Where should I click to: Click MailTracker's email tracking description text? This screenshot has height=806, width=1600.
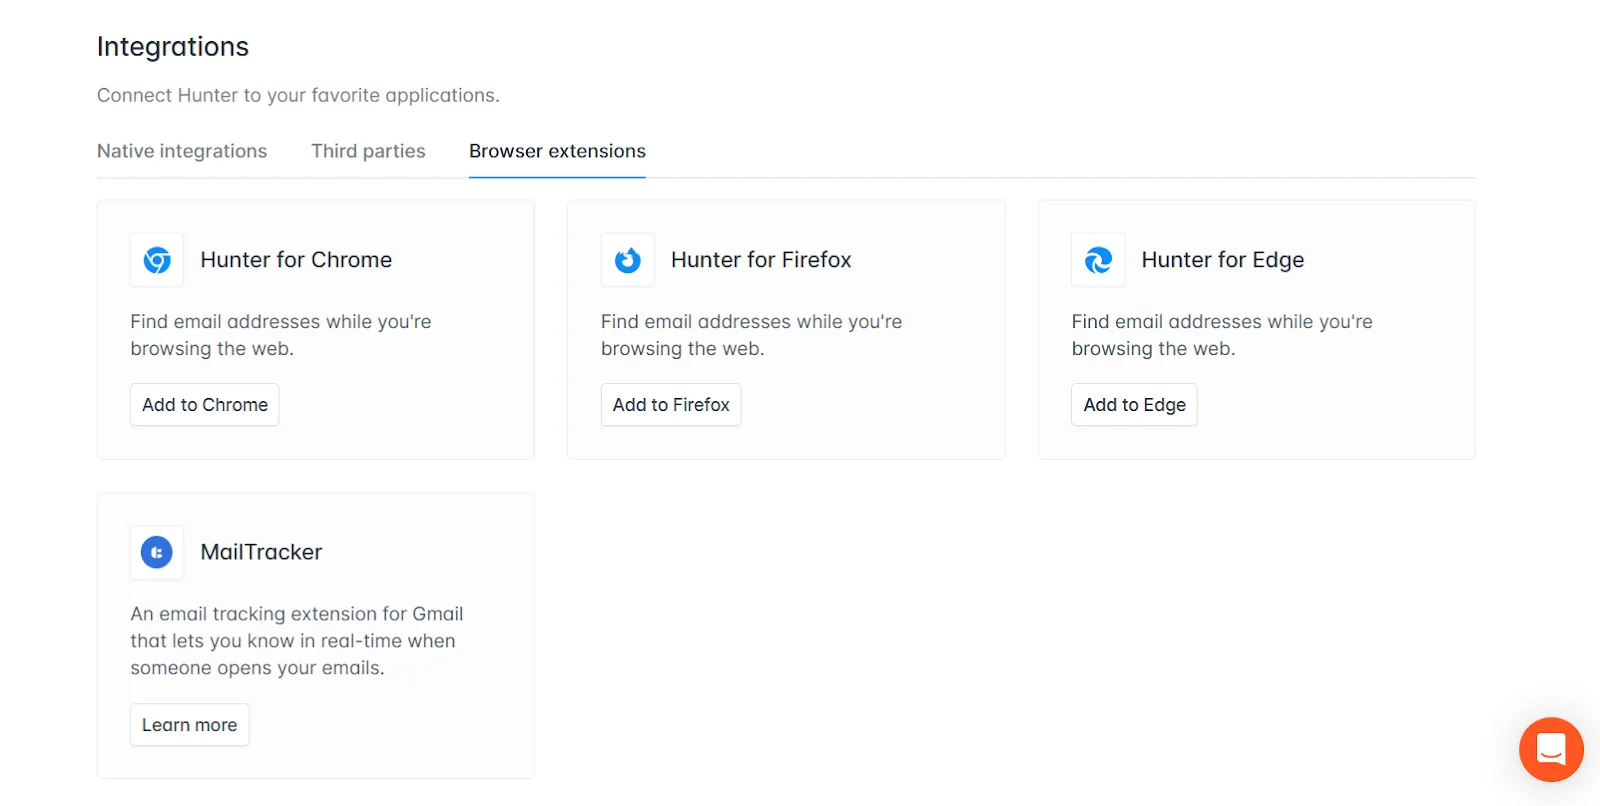297,641
